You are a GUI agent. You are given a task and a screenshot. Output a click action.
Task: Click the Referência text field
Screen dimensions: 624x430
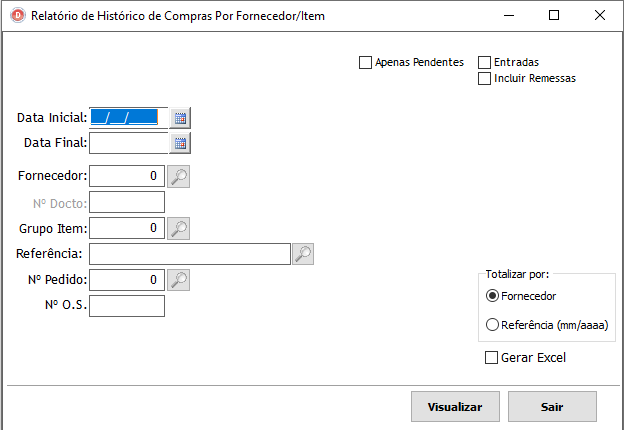(x=190, y=254)
